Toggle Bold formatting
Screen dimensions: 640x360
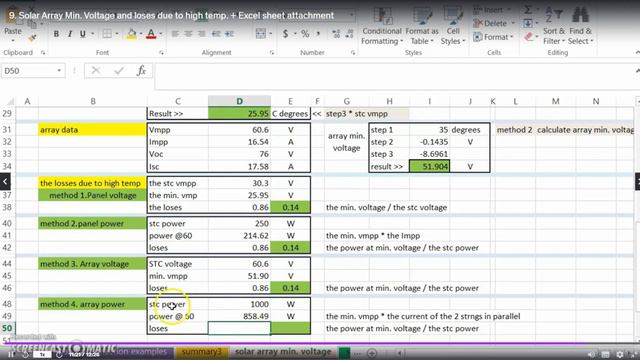coord(56,34)
